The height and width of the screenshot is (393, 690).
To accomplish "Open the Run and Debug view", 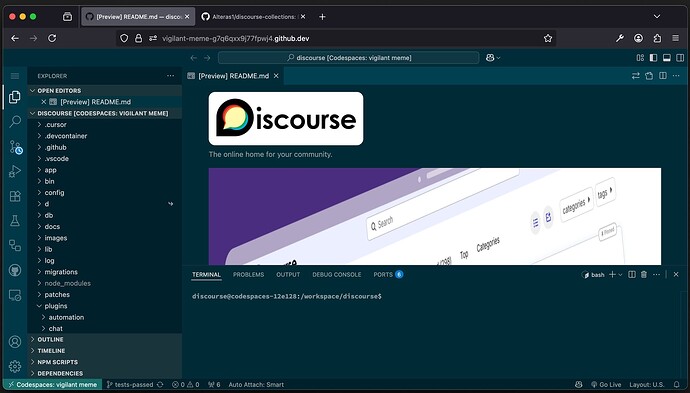I will (x=15, y=171).
